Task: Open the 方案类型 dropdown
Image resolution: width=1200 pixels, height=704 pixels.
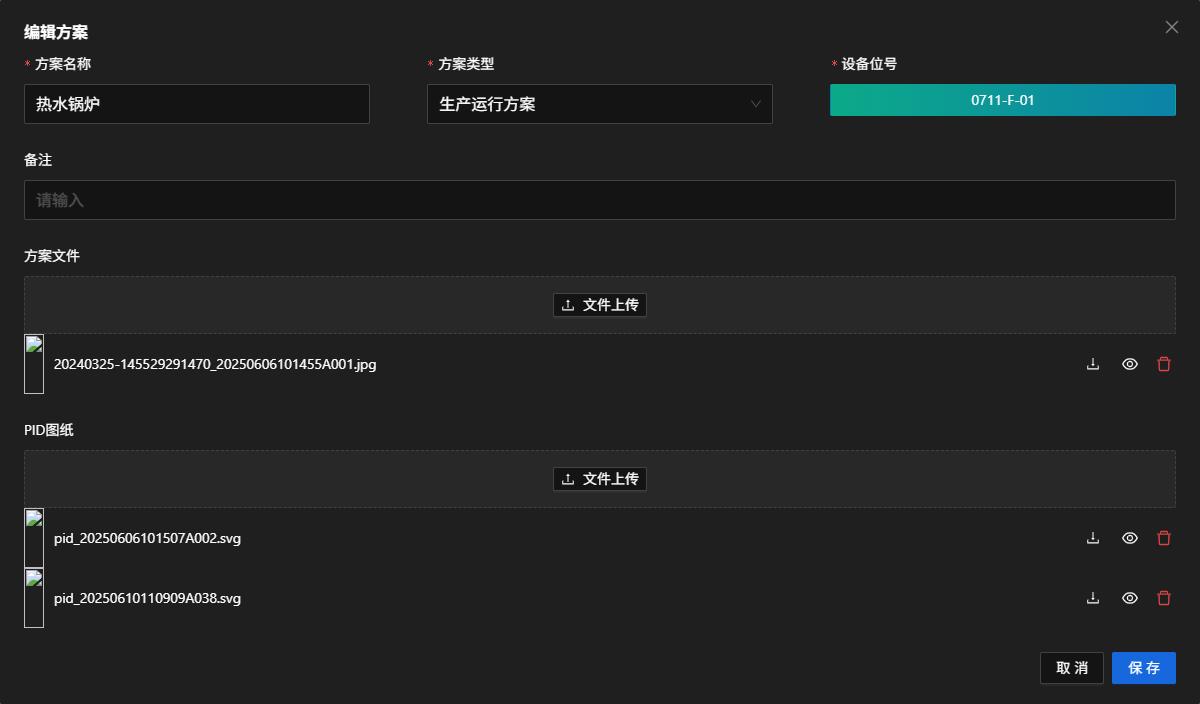Action: (x=600, y=104)
